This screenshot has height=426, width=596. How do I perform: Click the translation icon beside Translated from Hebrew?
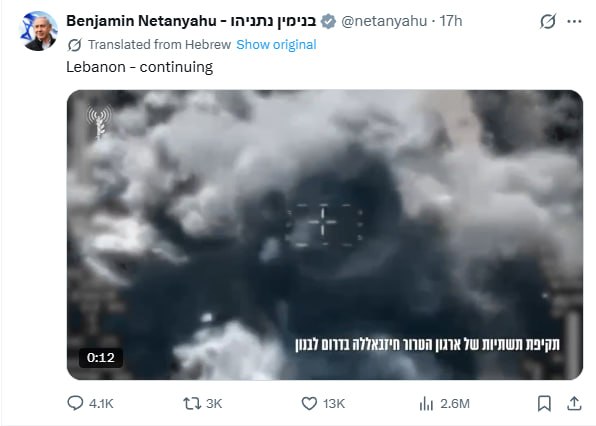coord(74,45)
